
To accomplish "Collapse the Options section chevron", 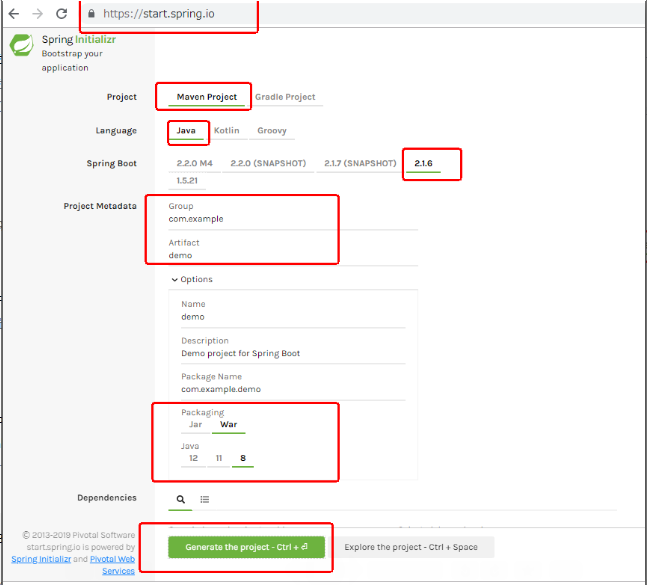I will click(x=175, y=280).
